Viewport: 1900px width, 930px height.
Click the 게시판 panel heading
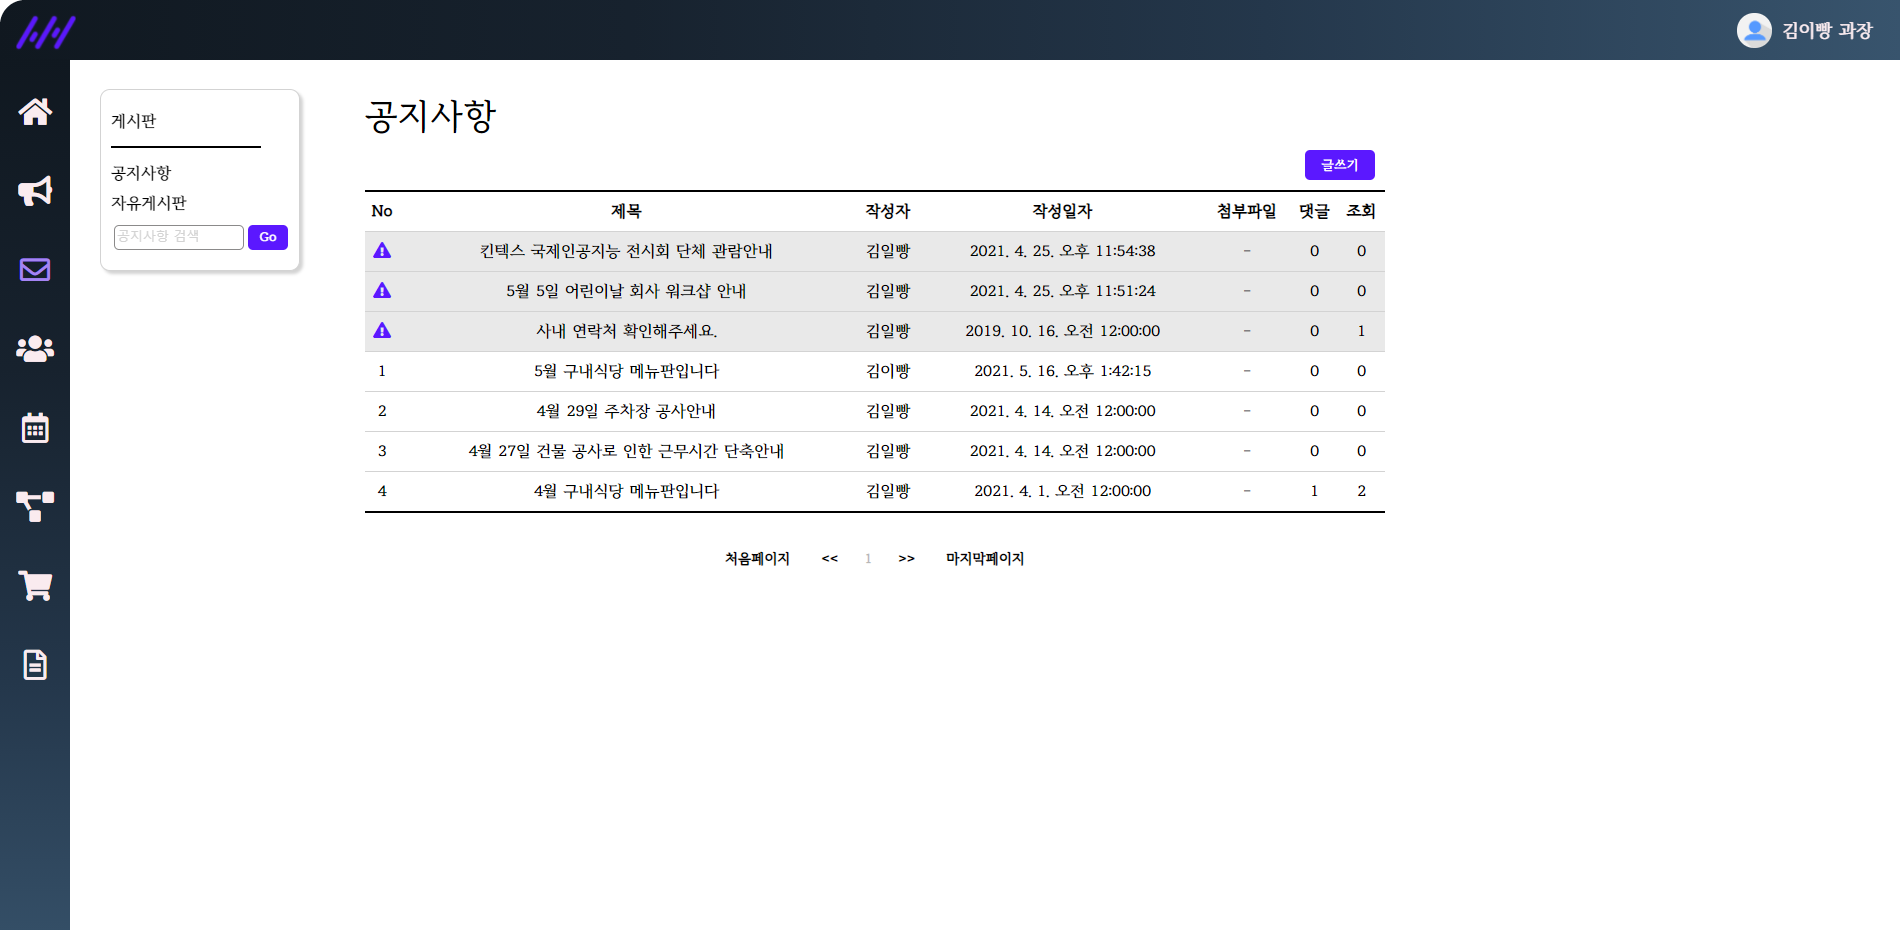tap(134, 121)
